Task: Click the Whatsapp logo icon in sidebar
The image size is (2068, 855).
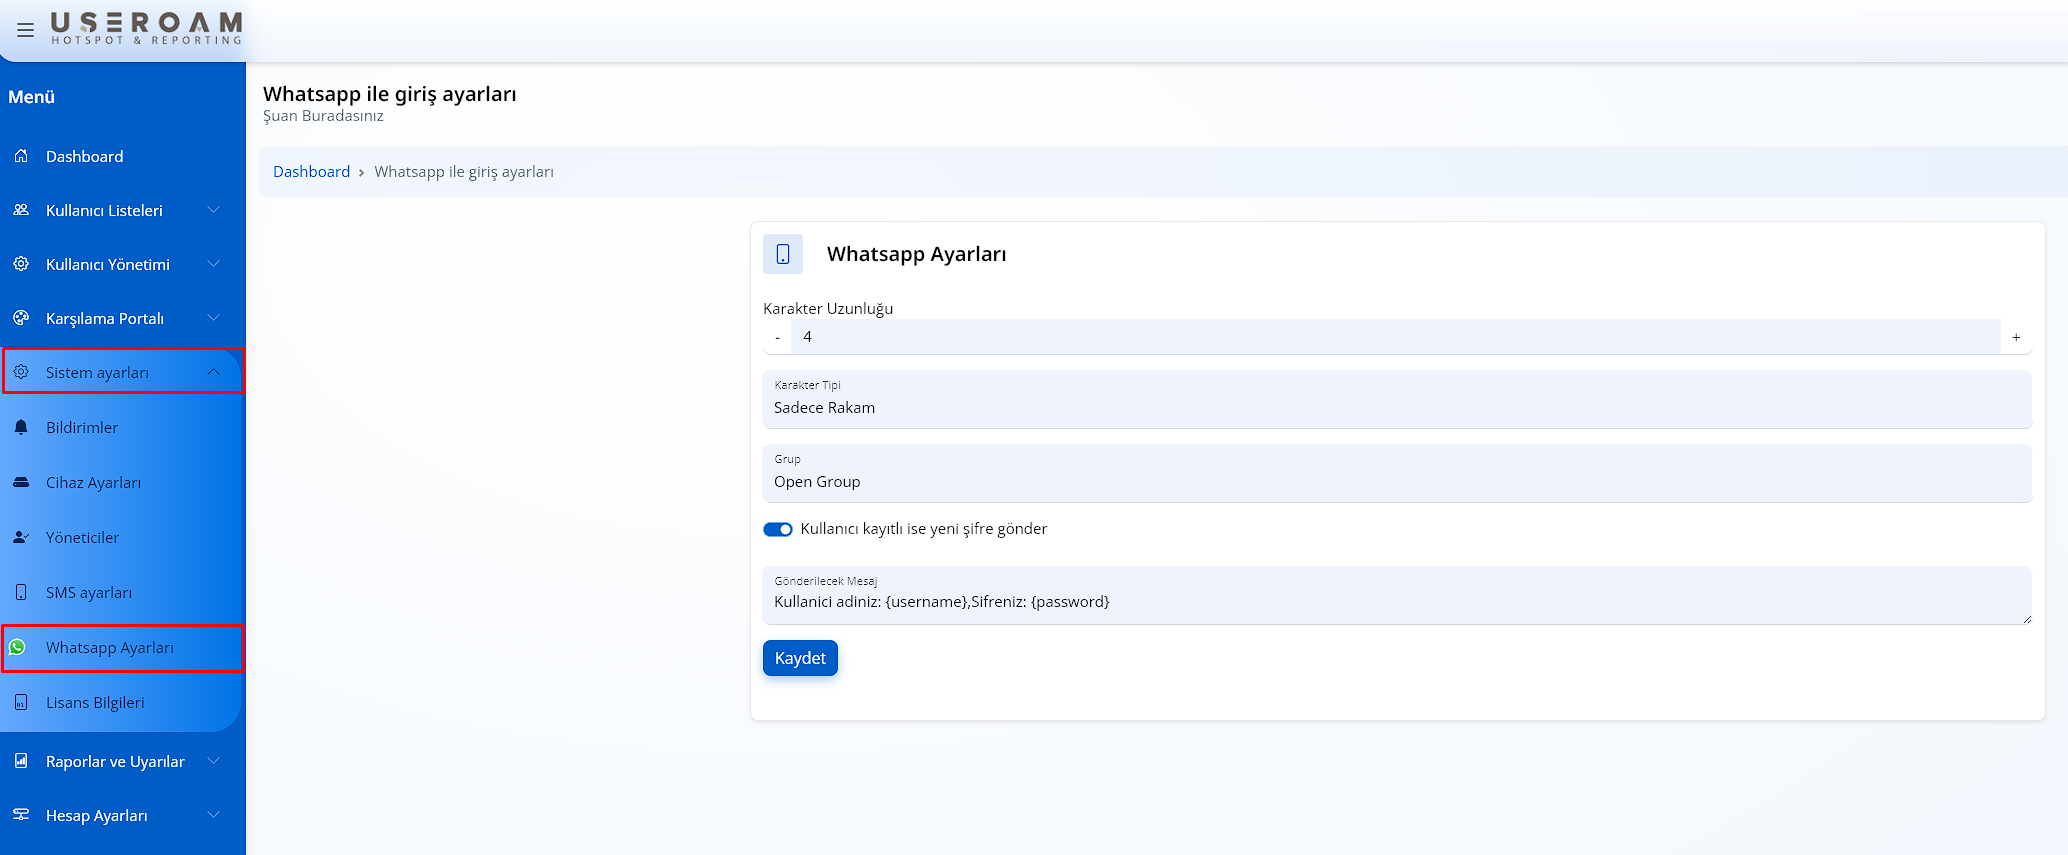Action: click(x=18, y=647)
